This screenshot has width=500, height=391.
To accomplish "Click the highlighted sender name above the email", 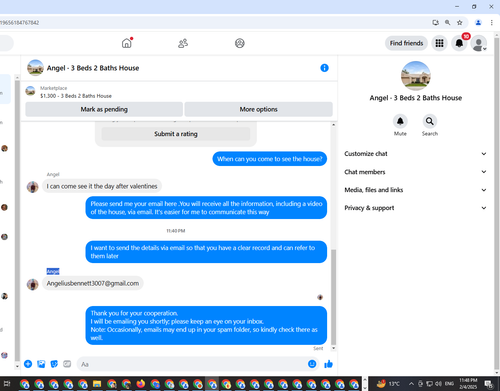I will (53, 271).
